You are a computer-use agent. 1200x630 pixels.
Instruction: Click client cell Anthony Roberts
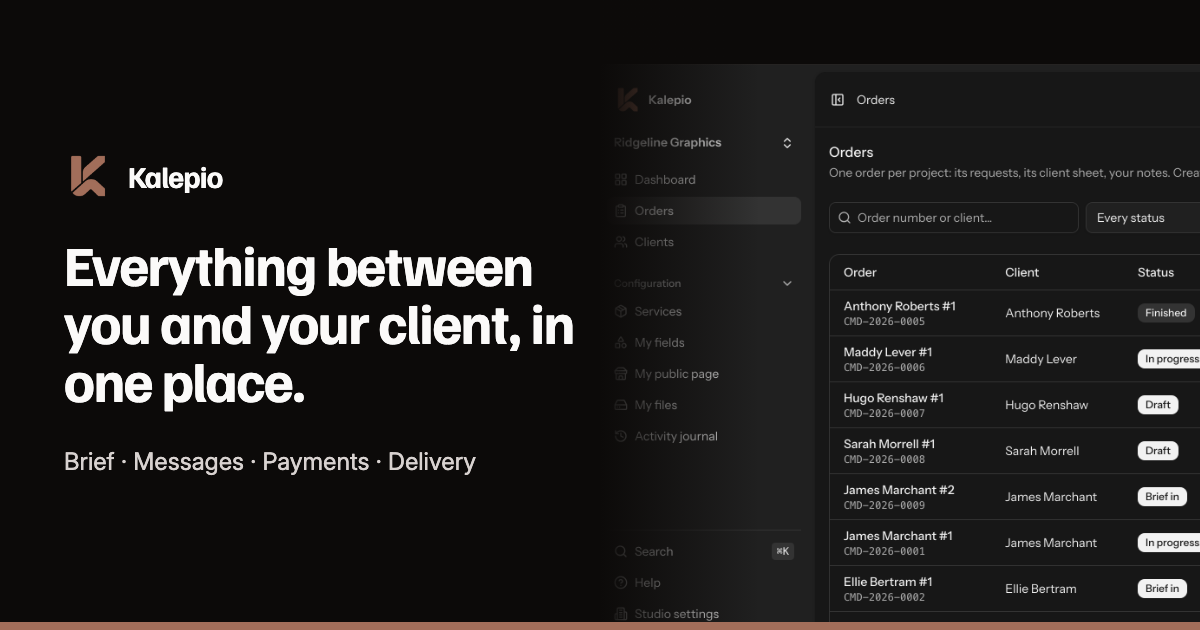click(x=1052, y=313)
